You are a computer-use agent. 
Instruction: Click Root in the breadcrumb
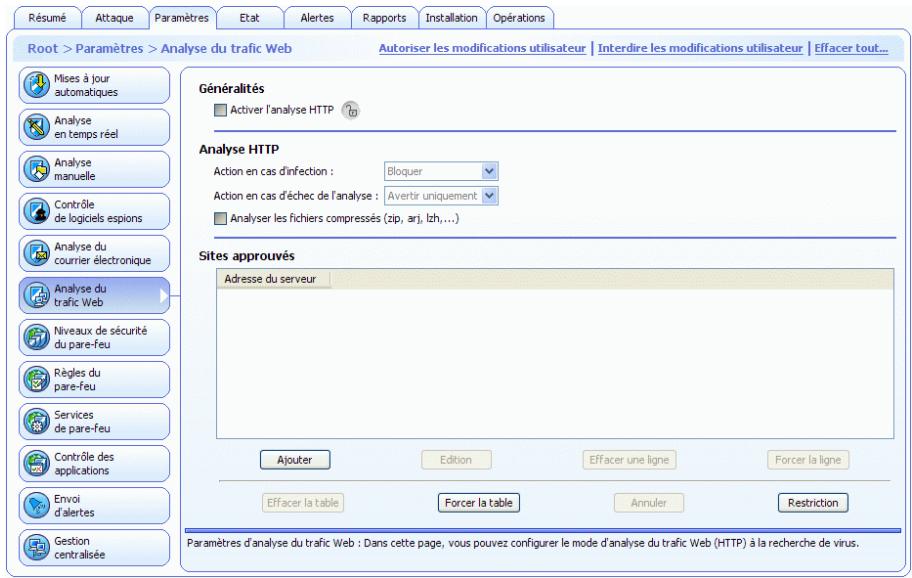[42, 48]
